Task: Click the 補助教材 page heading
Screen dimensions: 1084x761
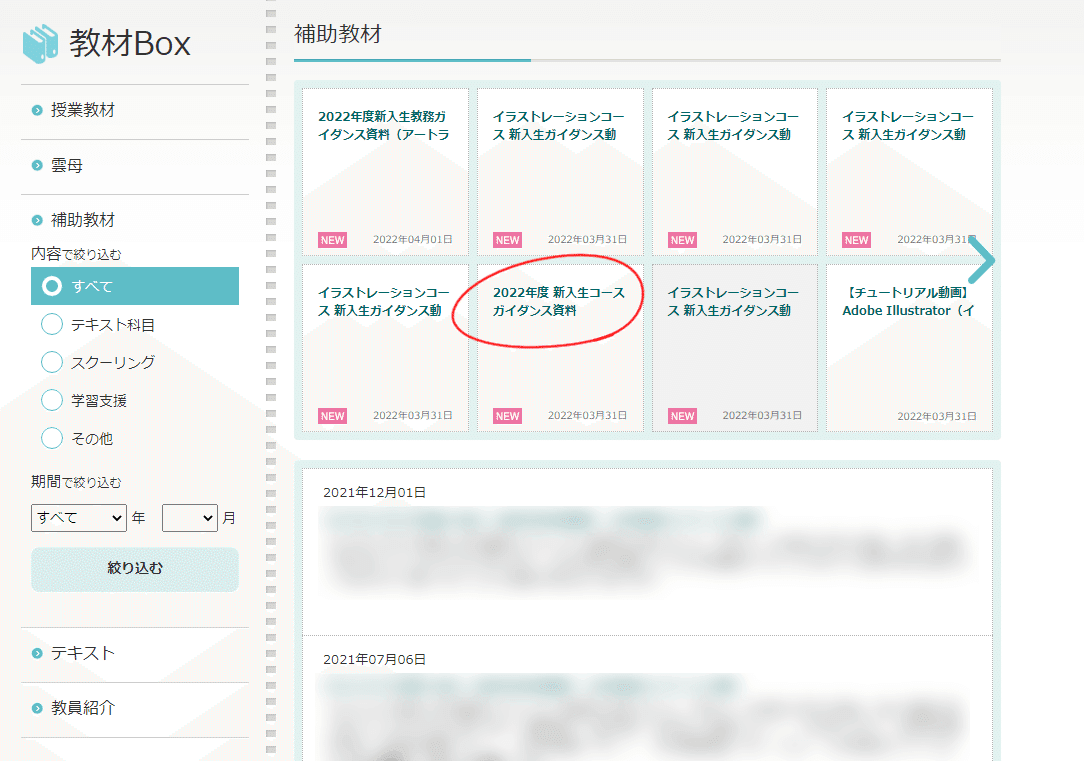Action: [x=338, y=34]
